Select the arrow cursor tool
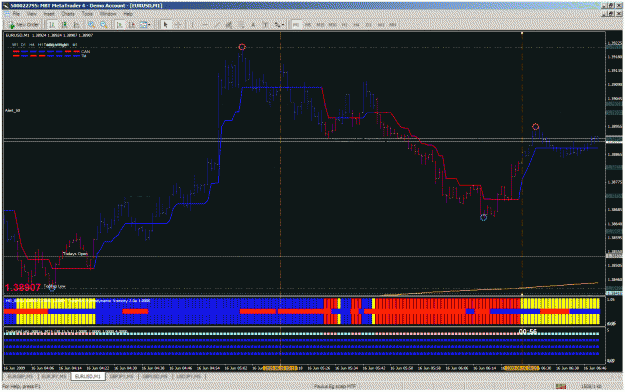Screen dimensions: 625x392 tap(165, 25)
